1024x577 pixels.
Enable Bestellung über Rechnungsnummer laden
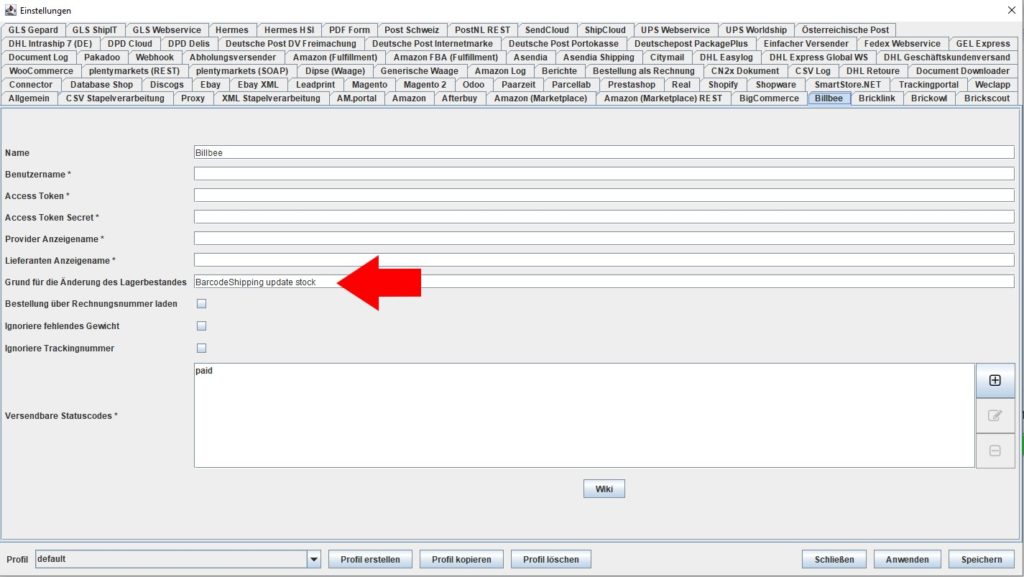tap(202, 304)
